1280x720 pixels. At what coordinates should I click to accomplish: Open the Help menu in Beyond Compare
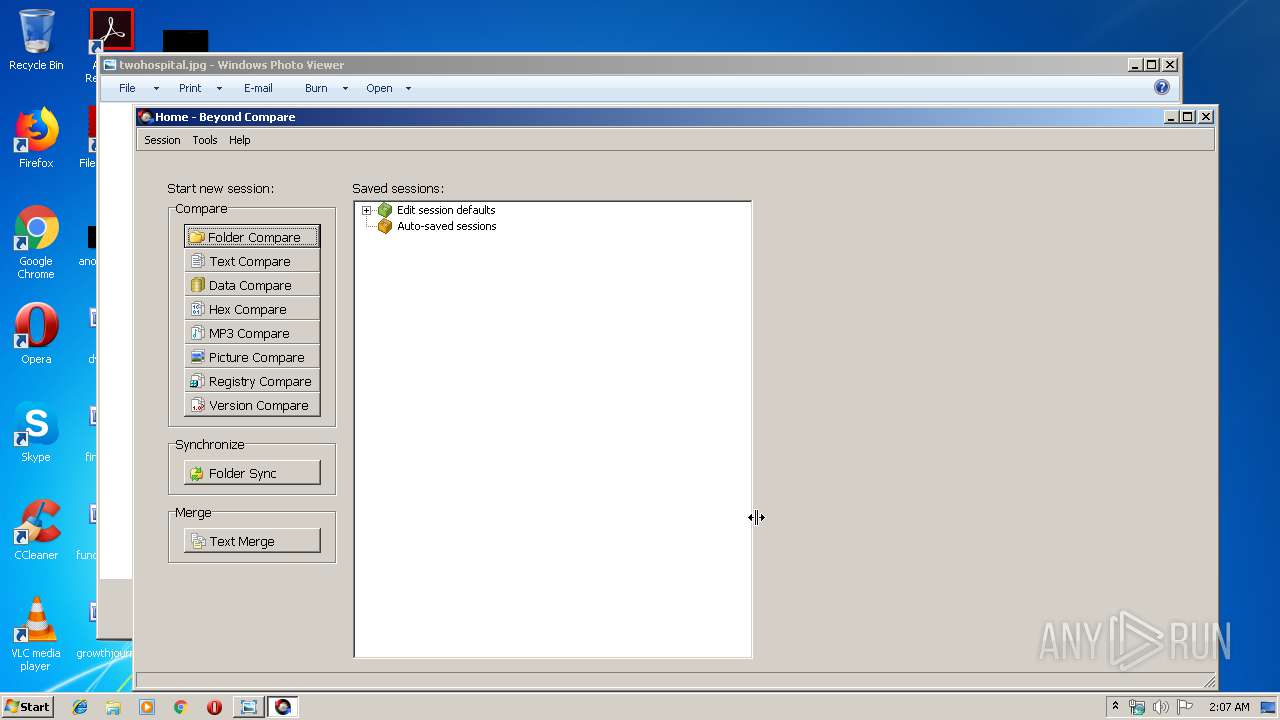click(x=240, y=140)
